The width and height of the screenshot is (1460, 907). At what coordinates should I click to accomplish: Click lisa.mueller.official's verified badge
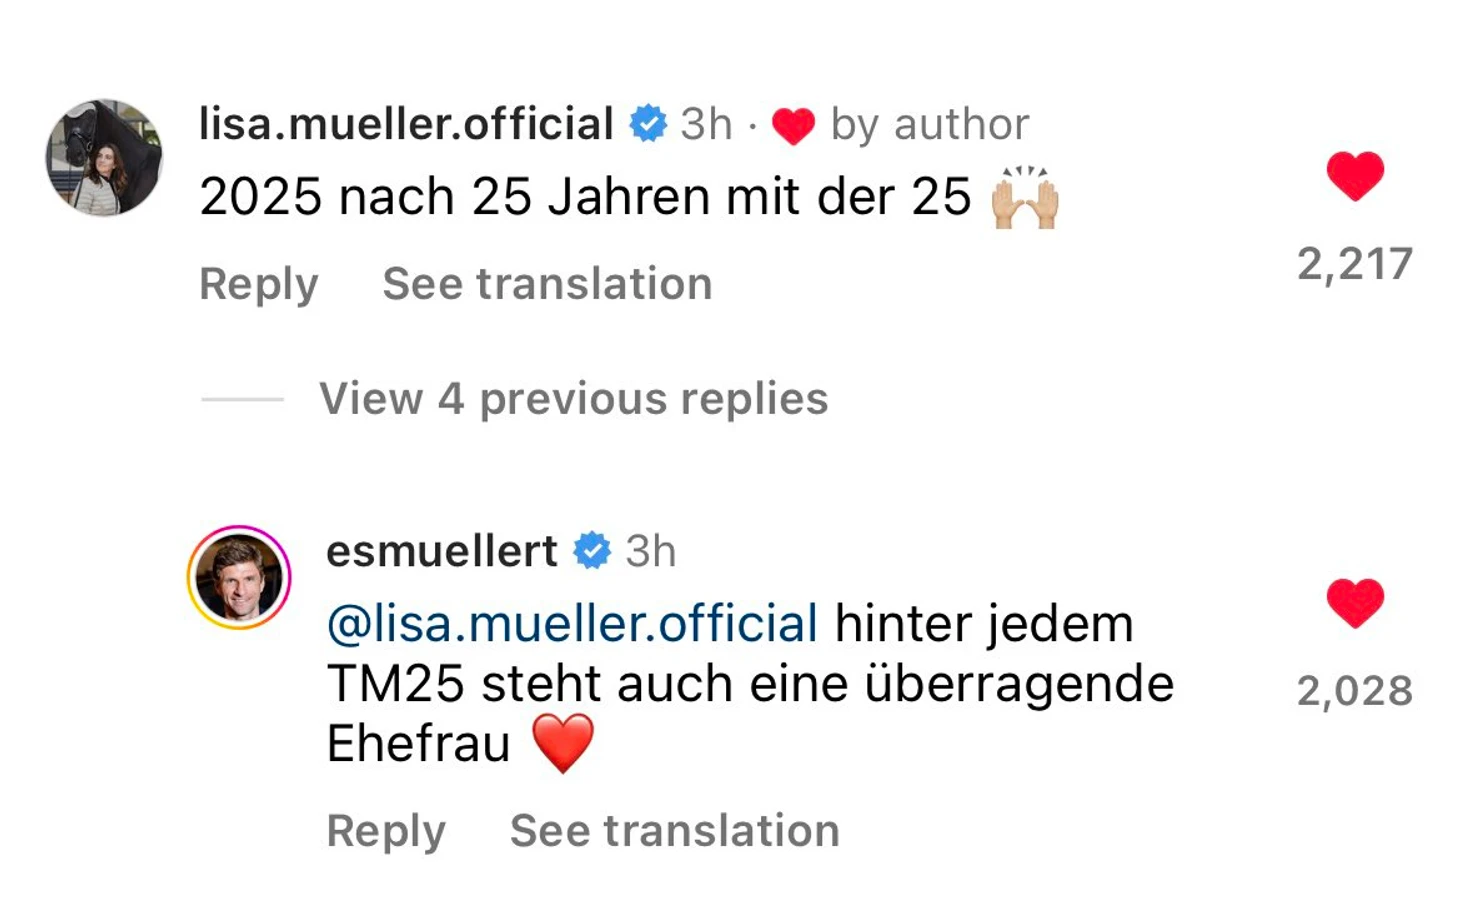coord(648,124)
